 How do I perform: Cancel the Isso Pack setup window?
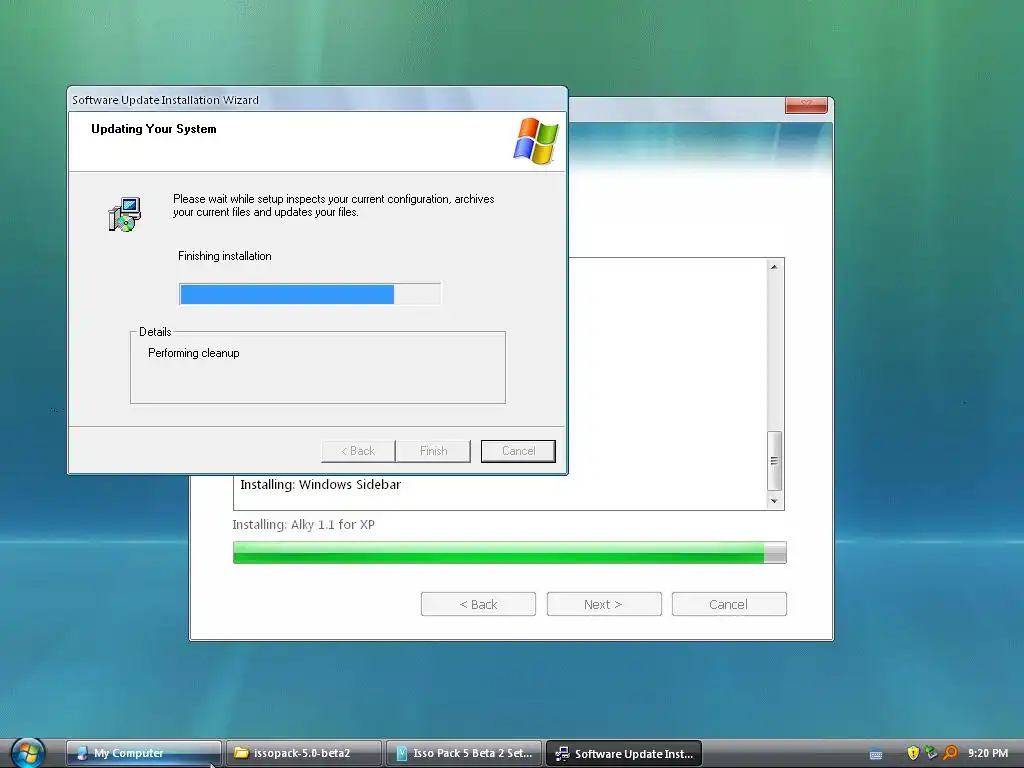click(x=729, y=604)
